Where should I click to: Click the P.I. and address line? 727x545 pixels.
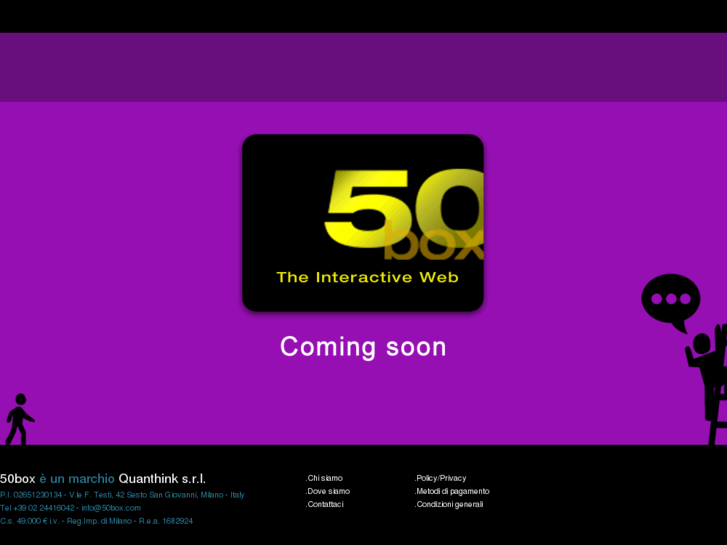pos(122,495)
